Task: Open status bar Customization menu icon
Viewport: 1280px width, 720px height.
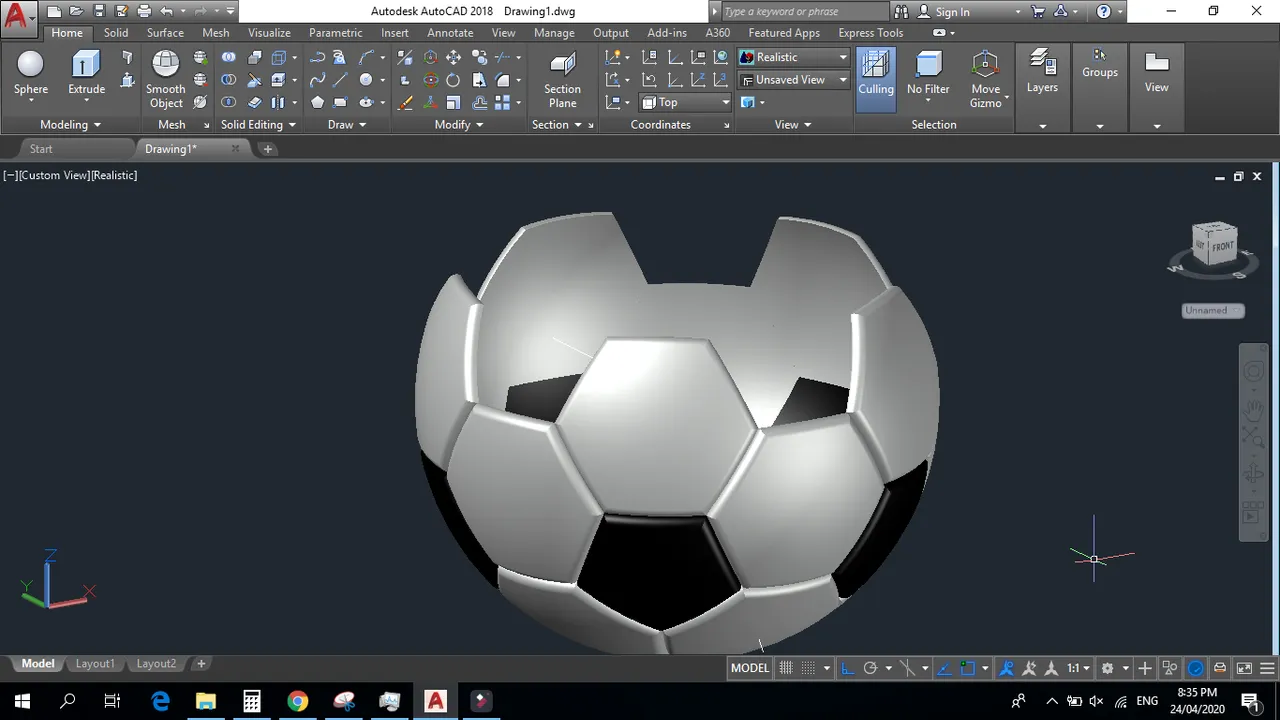Action: click(x=1267, y=668)
